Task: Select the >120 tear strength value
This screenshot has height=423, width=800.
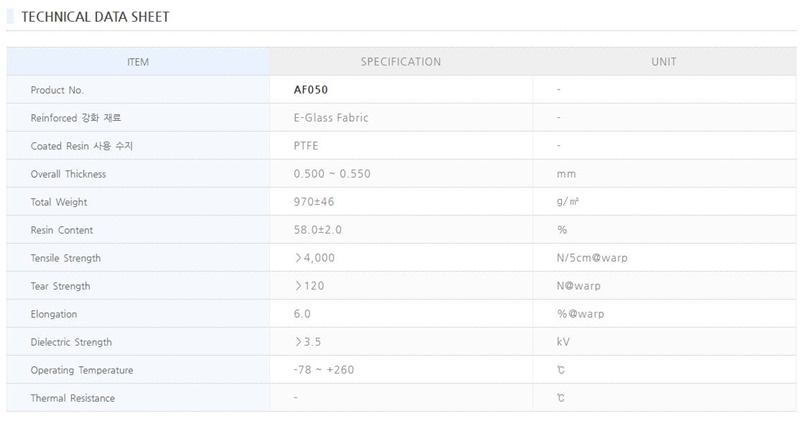Action: pyautogui.click(x=310, y=286)
